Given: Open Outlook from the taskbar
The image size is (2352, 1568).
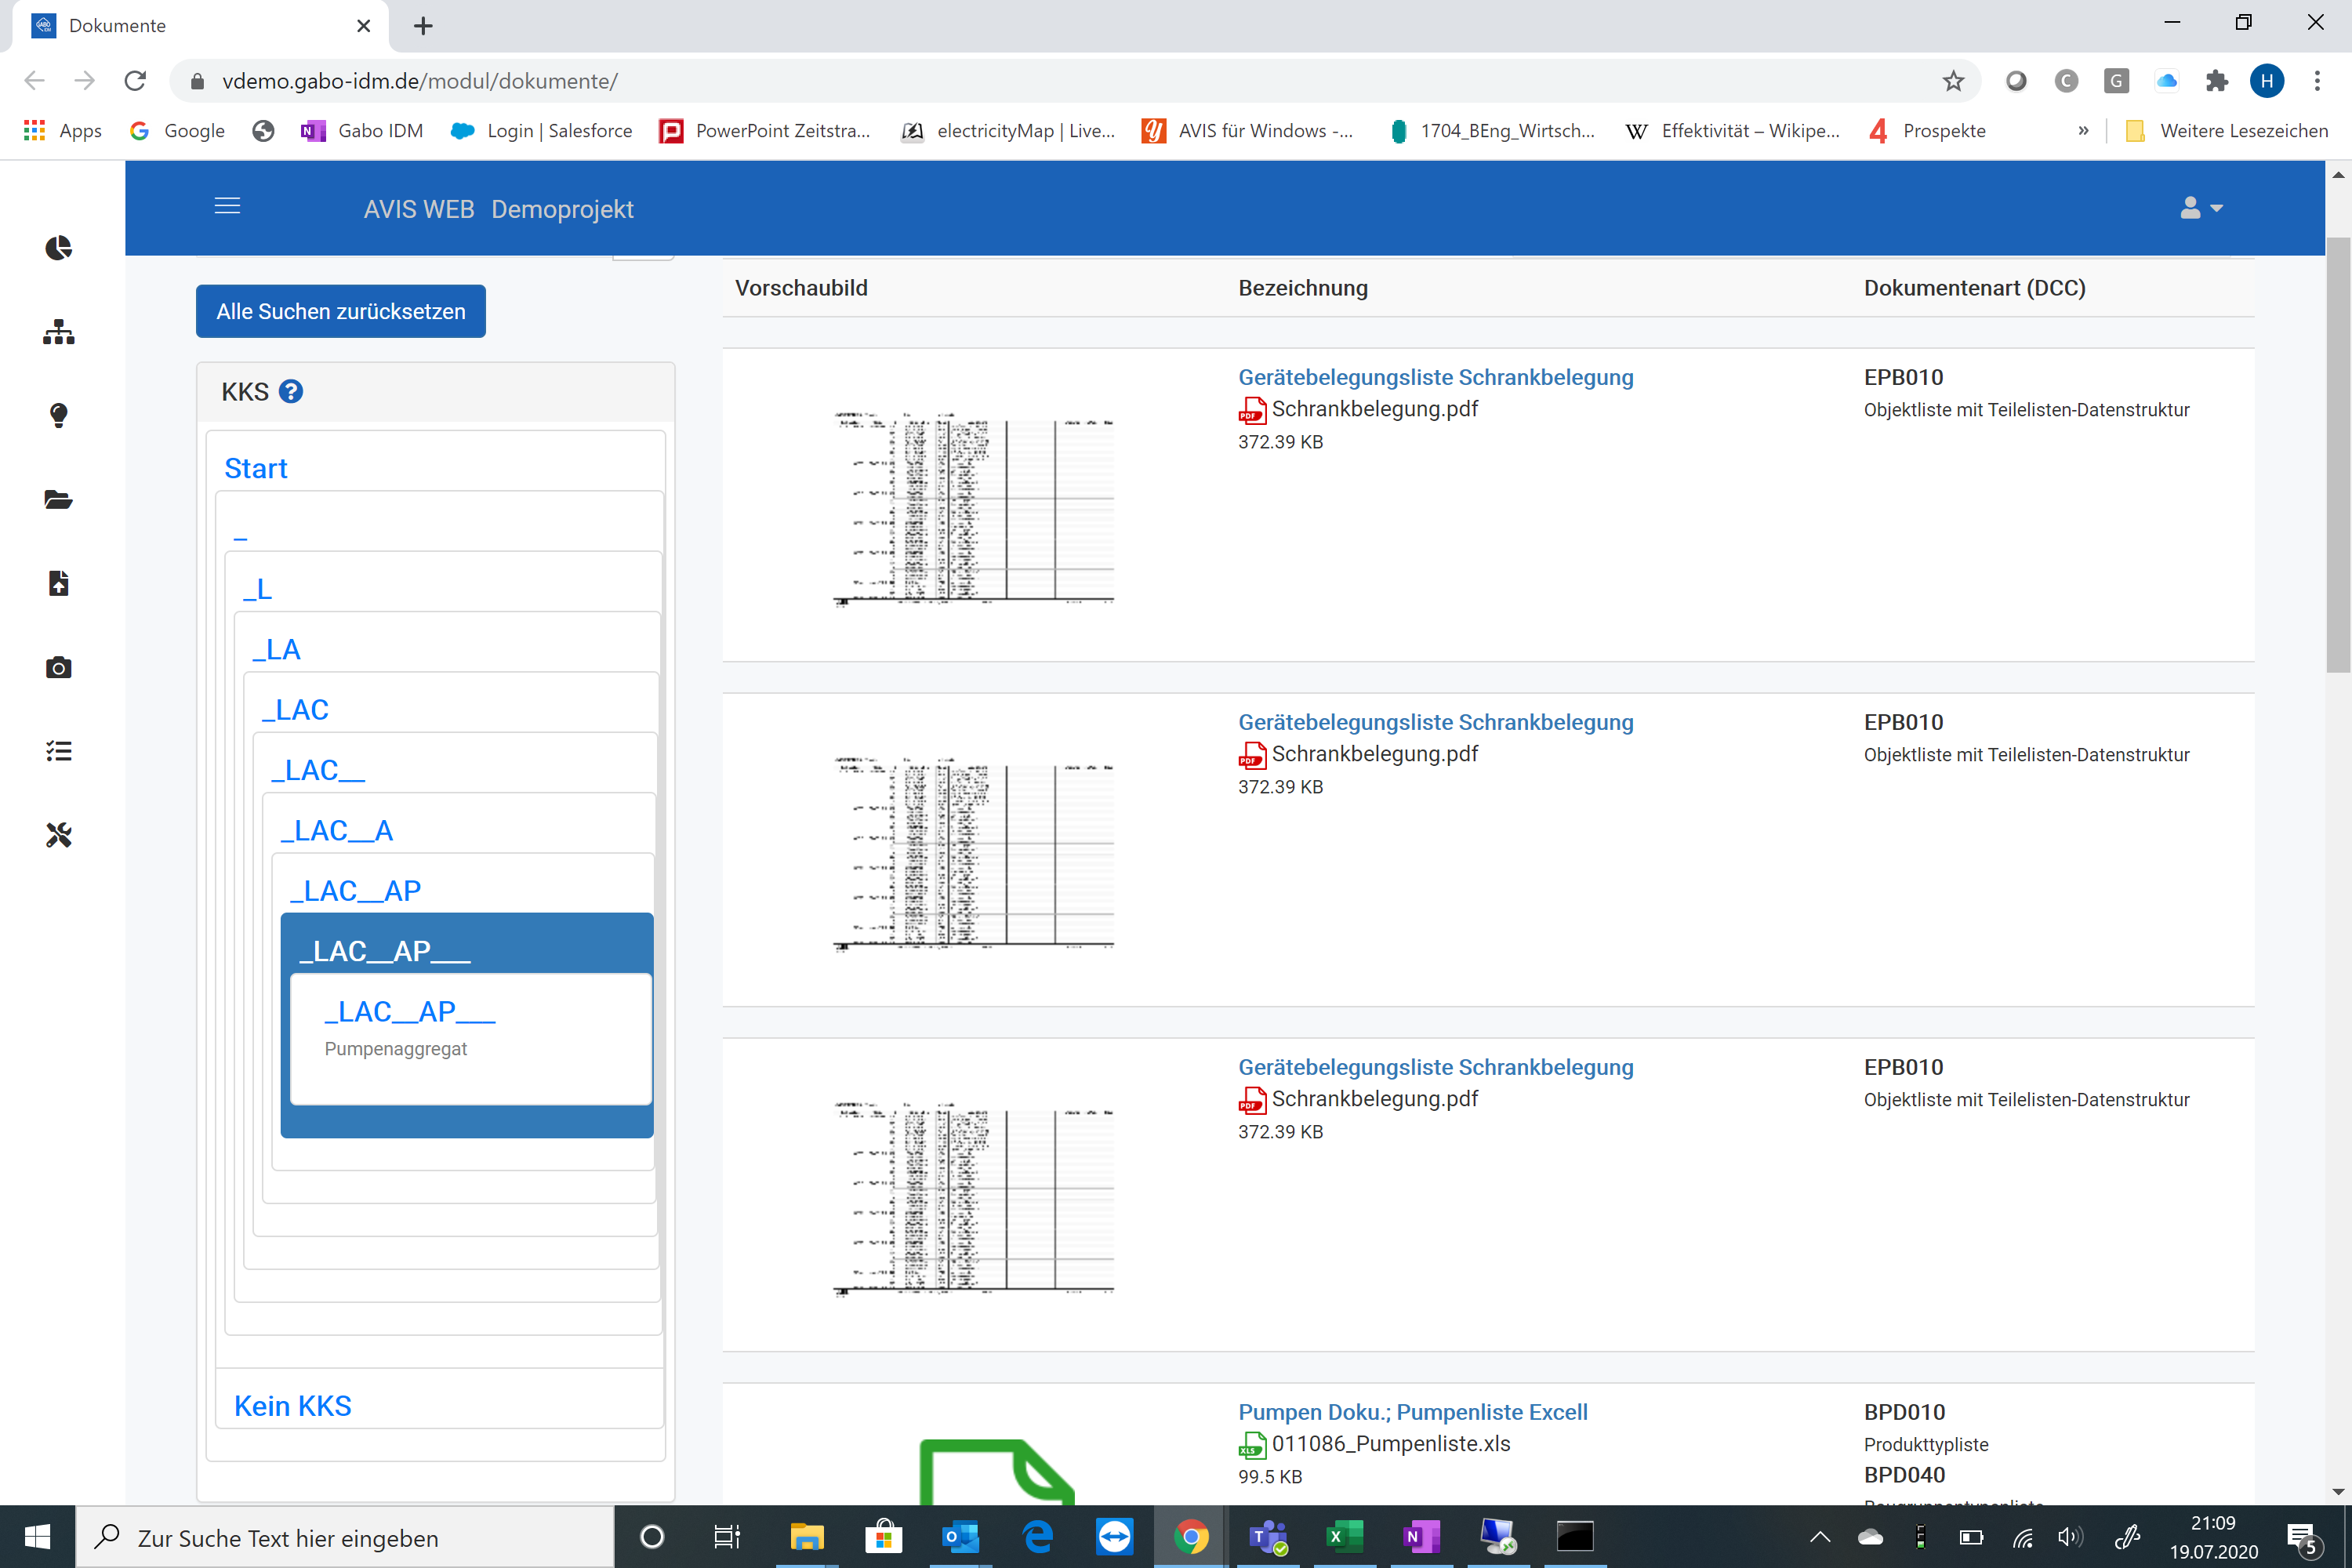Looking at the screenshot, I should point(960,1537).
